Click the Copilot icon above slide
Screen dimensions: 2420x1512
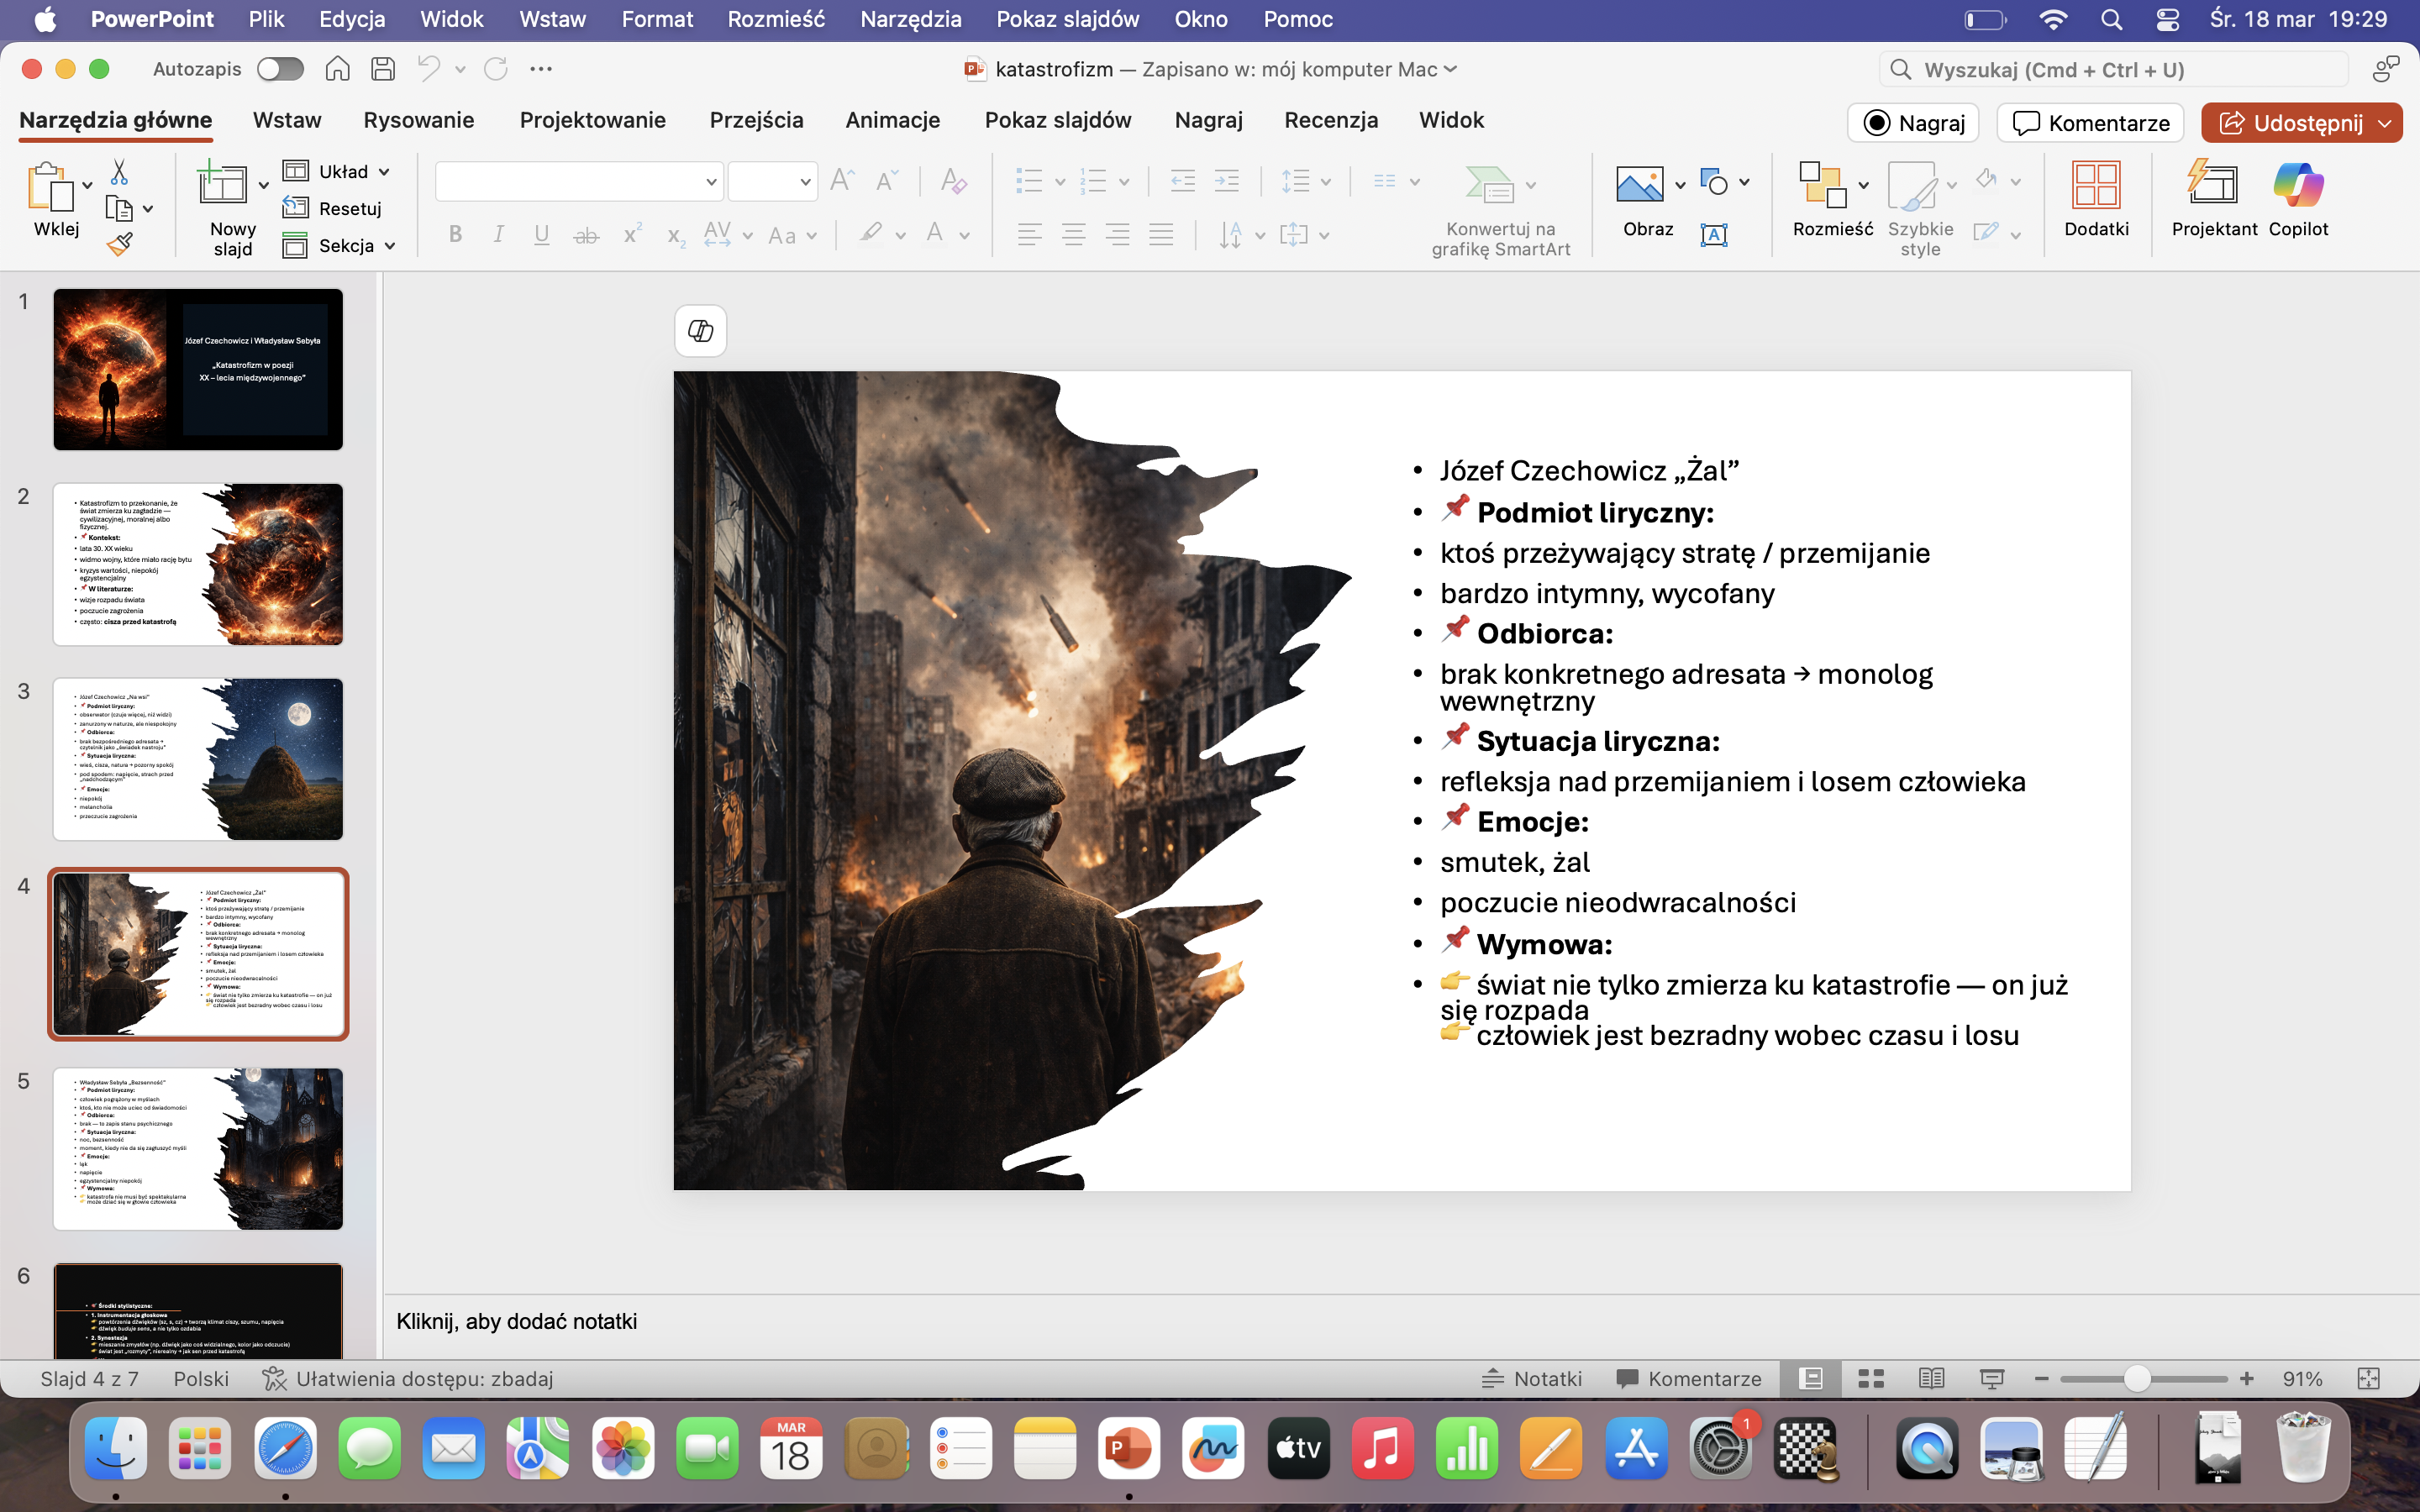(700, 331)
